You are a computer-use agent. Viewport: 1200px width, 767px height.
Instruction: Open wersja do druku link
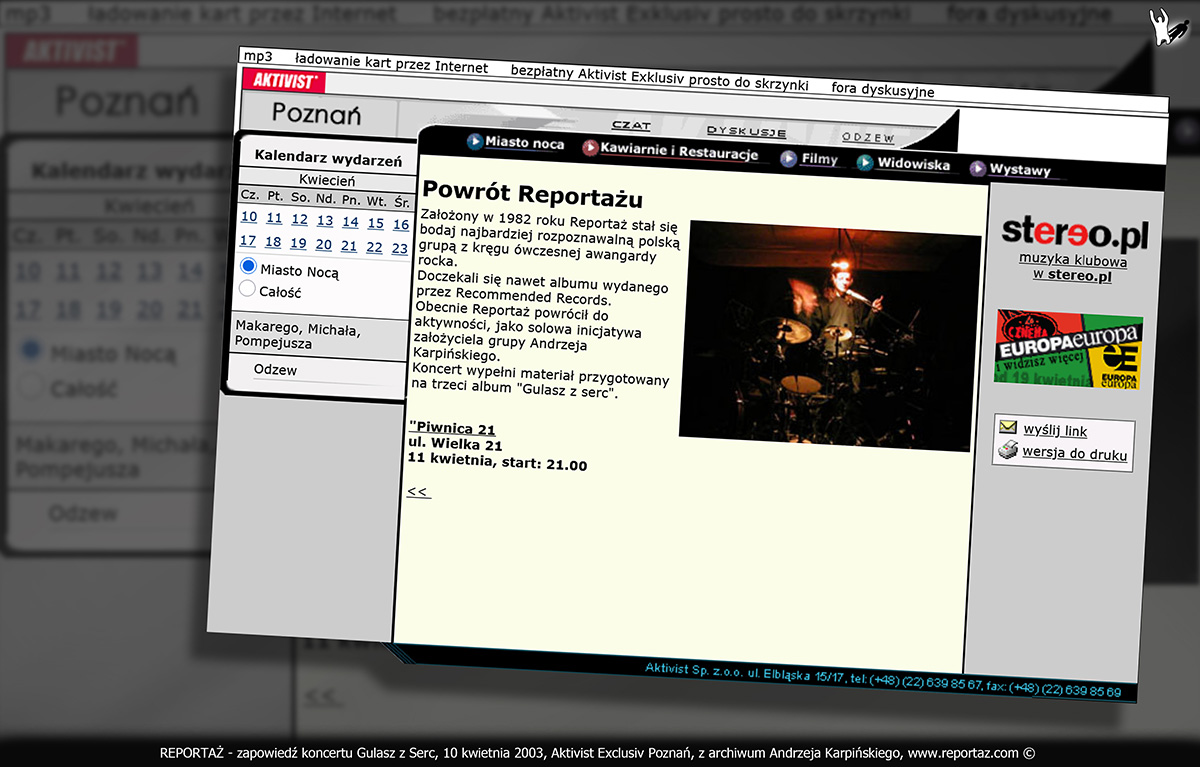click(1074, 455)
